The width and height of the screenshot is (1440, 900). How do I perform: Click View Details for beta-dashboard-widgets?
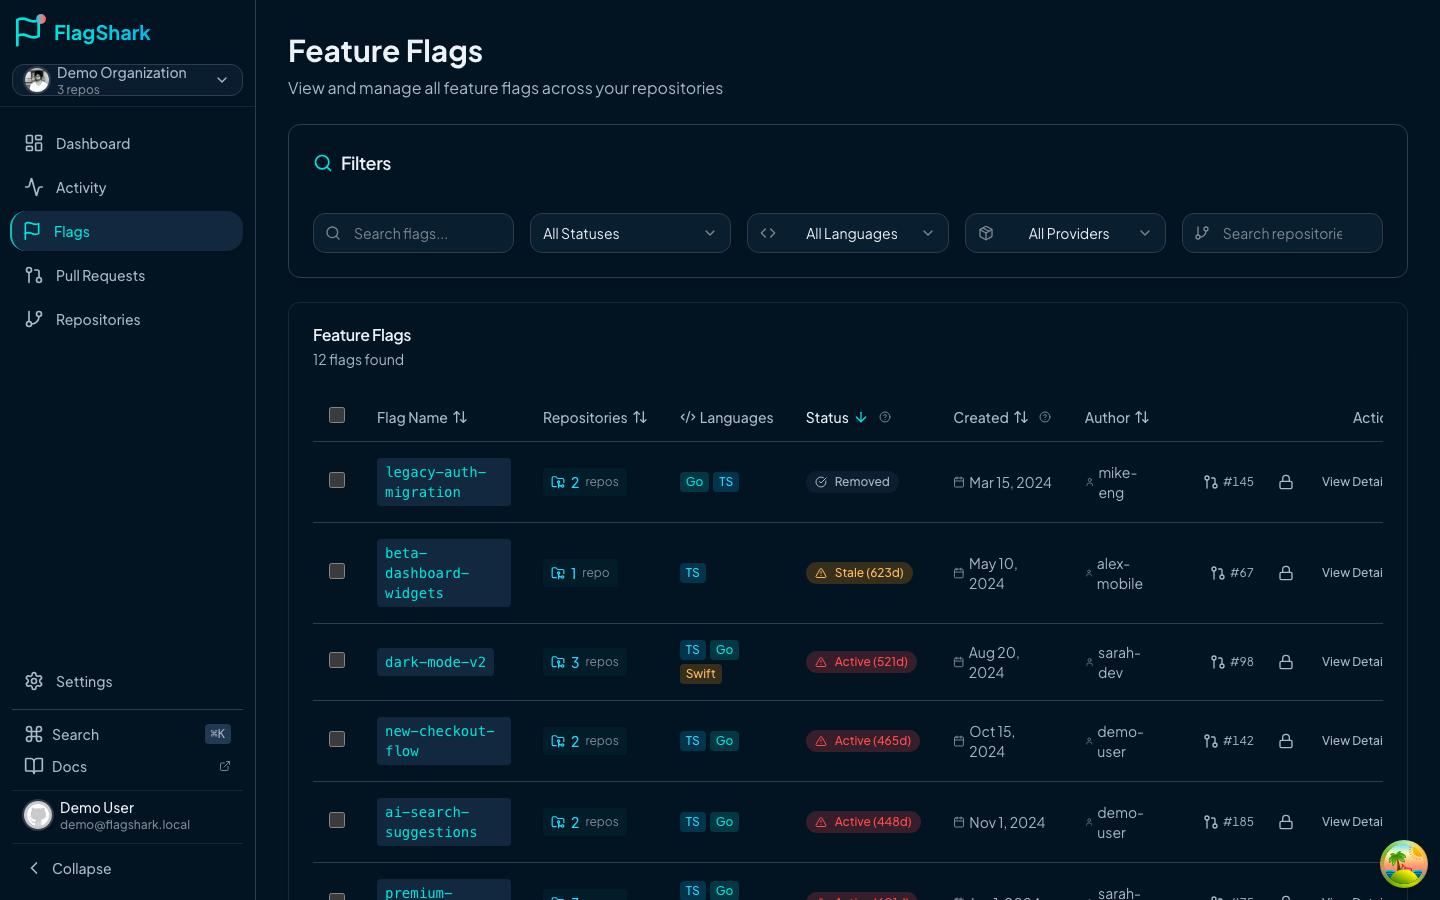[x=1352, y=573]
